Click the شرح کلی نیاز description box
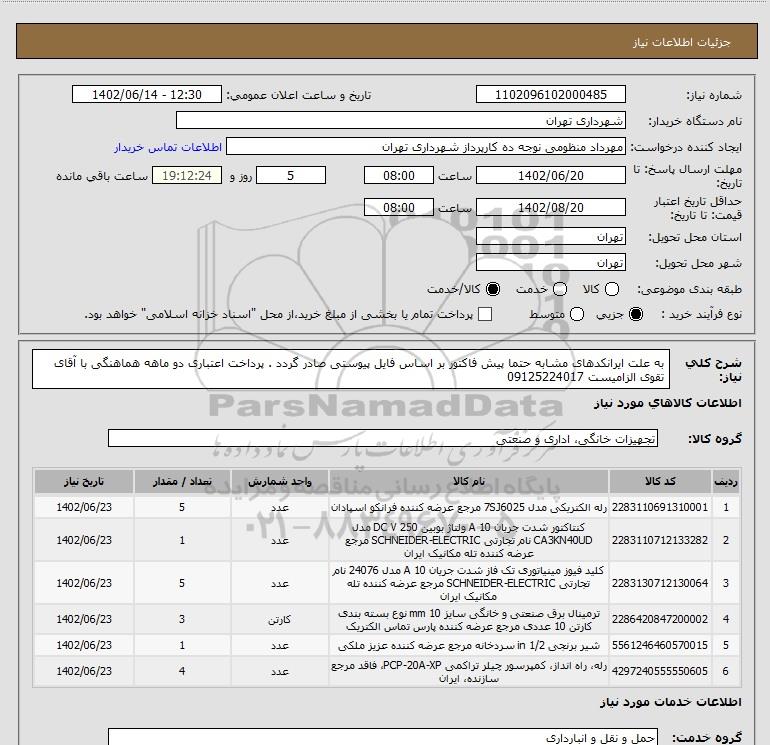The image size is (770, 745). (x=351, y=369)
